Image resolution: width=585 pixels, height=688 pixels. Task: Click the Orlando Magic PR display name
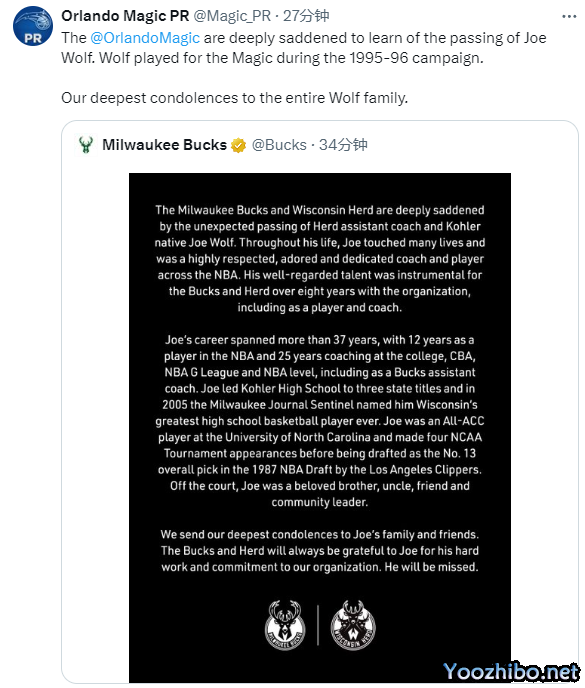(125, 16)
